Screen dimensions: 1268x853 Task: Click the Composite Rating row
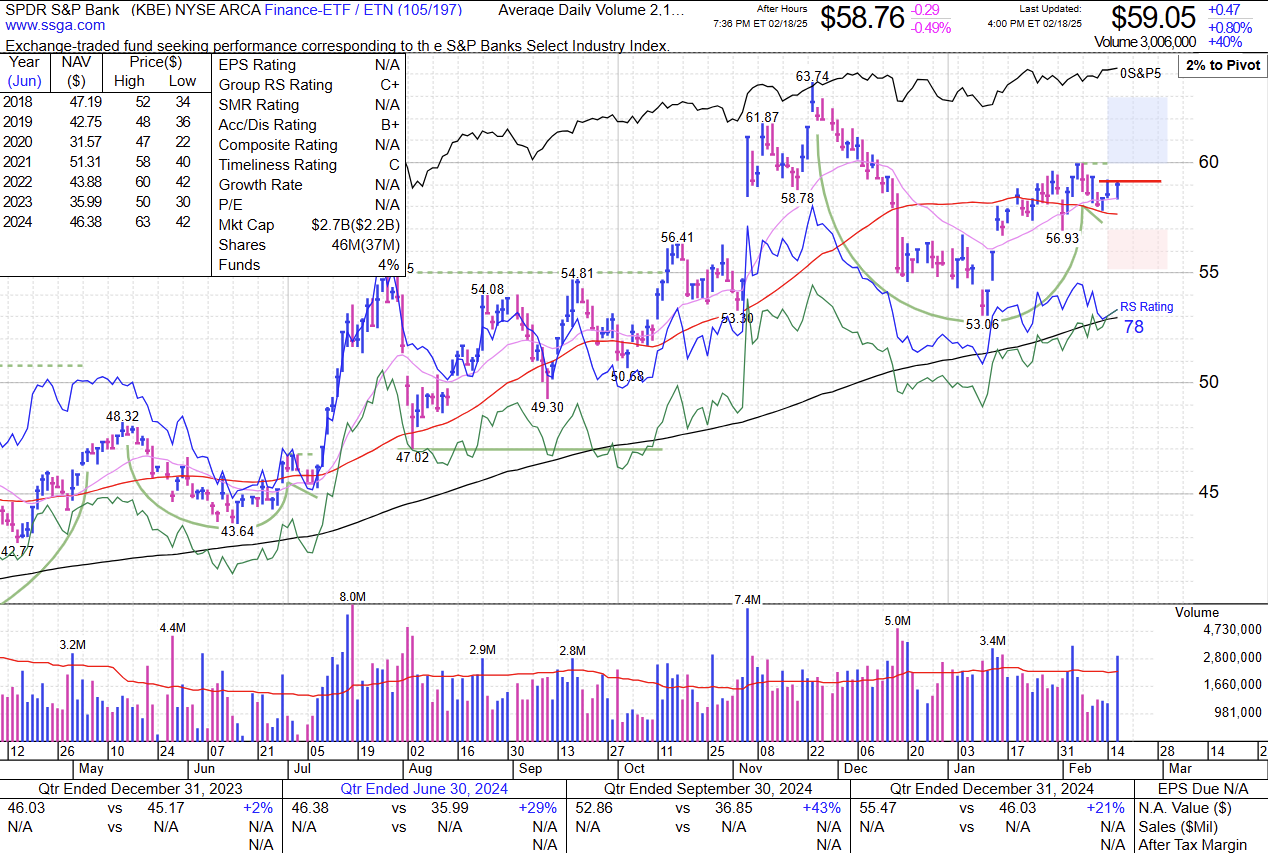[x=309, y=145]
